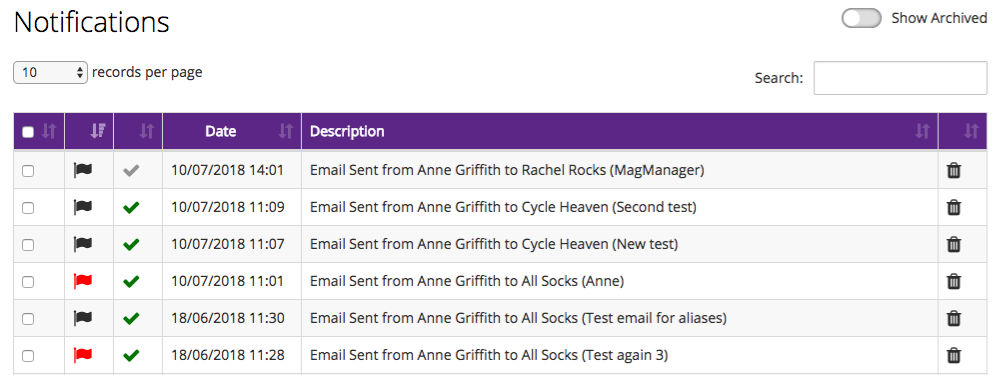This screenshot has height=375, width=1001.
Task: Sort by the flag column header
Action: [98, 132]
